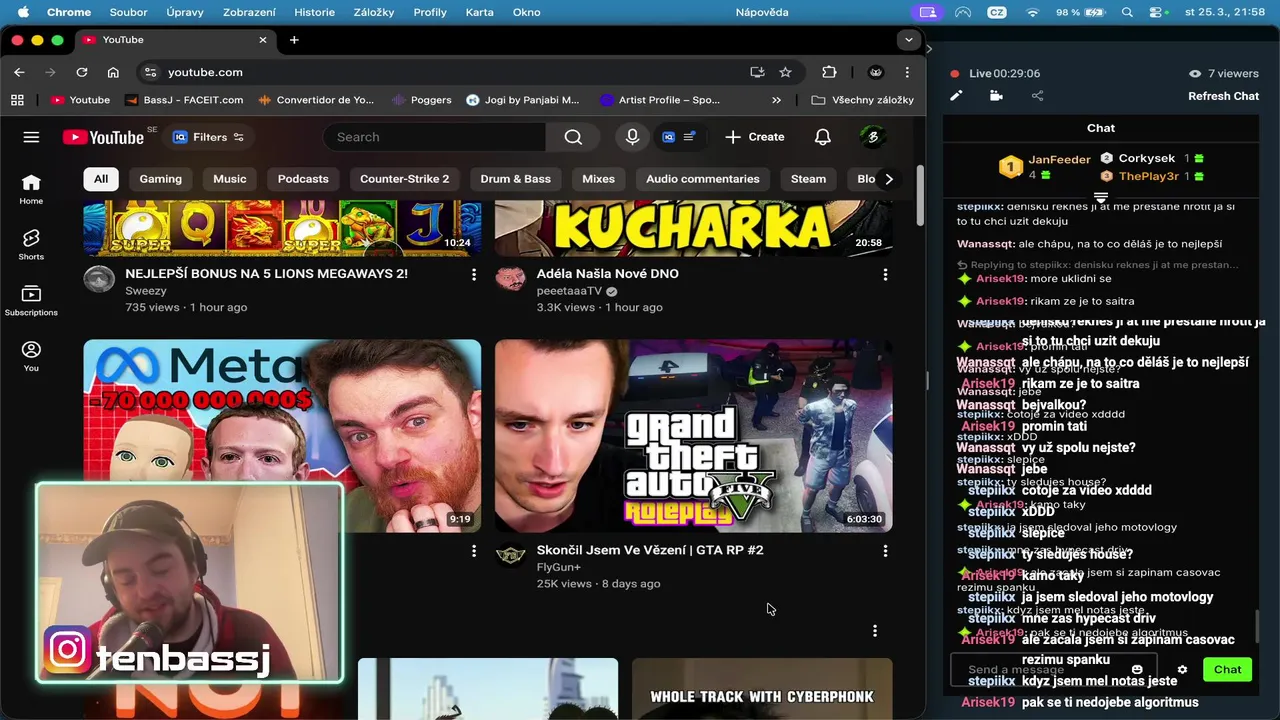
Task: Open the You section in sidebar
Action: coord(31,356)
